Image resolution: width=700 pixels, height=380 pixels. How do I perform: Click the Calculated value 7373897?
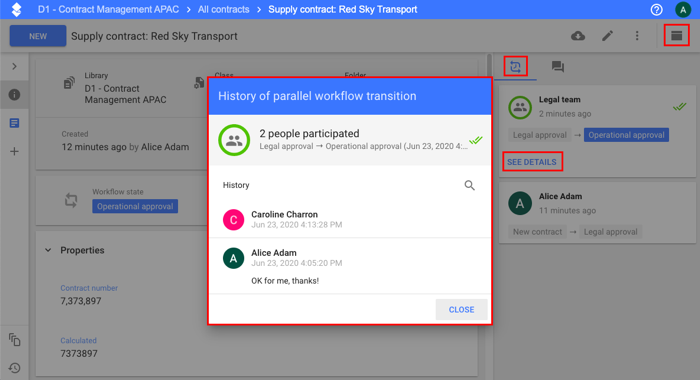[79, 354]
